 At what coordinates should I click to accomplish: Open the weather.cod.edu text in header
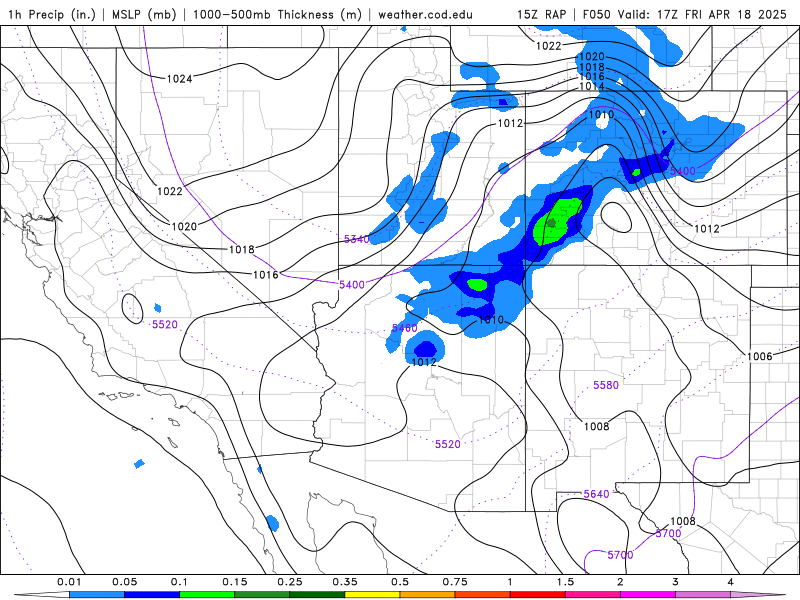coord(425,14)
